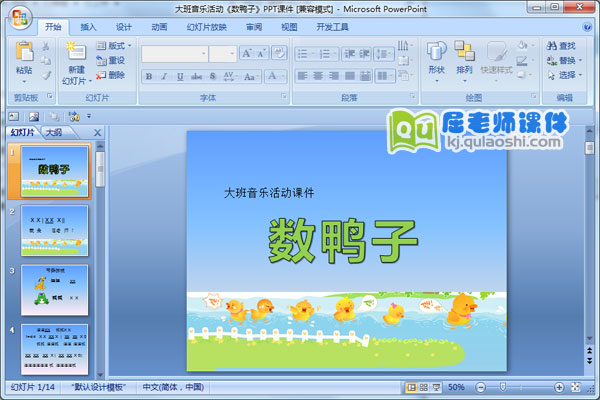Open the Customize Quick Access Toolbar arrow
Image resolution: width=600 pixels, height=400 pixels.
pyautogui.click(x=89, y=116)
